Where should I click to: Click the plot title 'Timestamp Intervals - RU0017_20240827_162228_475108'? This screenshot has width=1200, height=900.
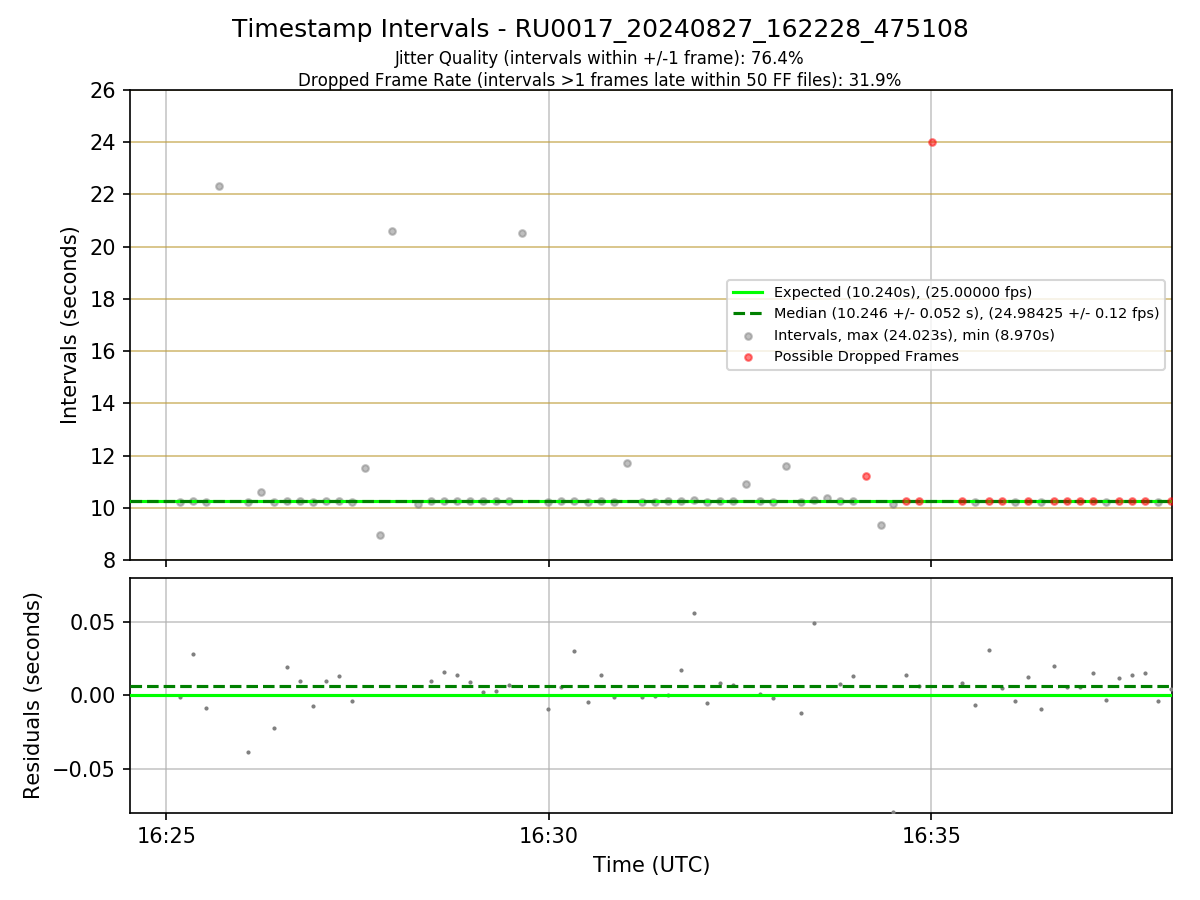(x=600, y=29)
